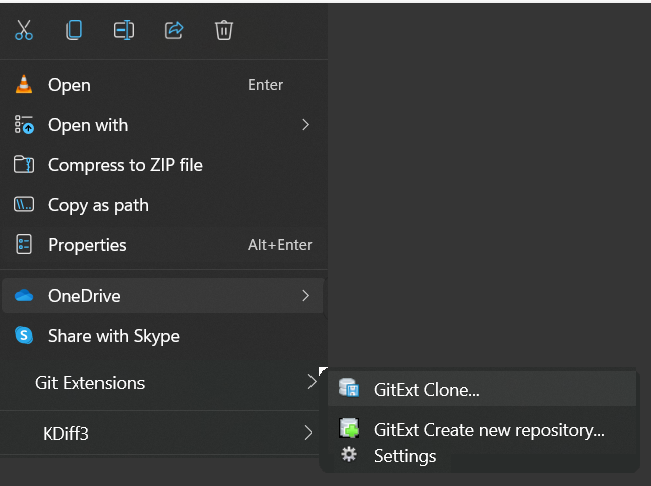Expand the KDiff3 submenu arrow
Screen dimensions: 651x486
tap(307, 433)
